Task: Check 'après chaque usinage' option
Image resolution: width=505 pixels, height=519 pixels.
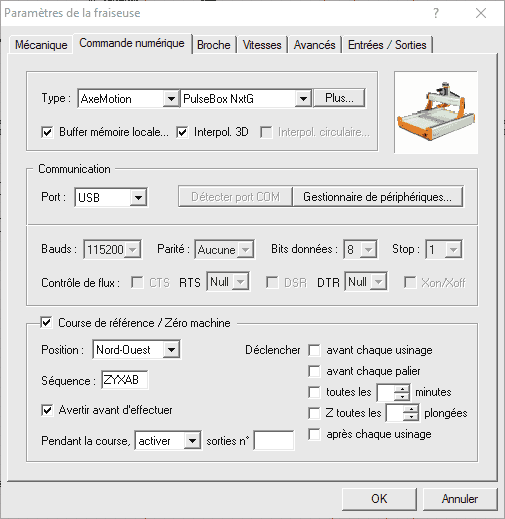Action: pyautogui.click(x=314, y=434)
